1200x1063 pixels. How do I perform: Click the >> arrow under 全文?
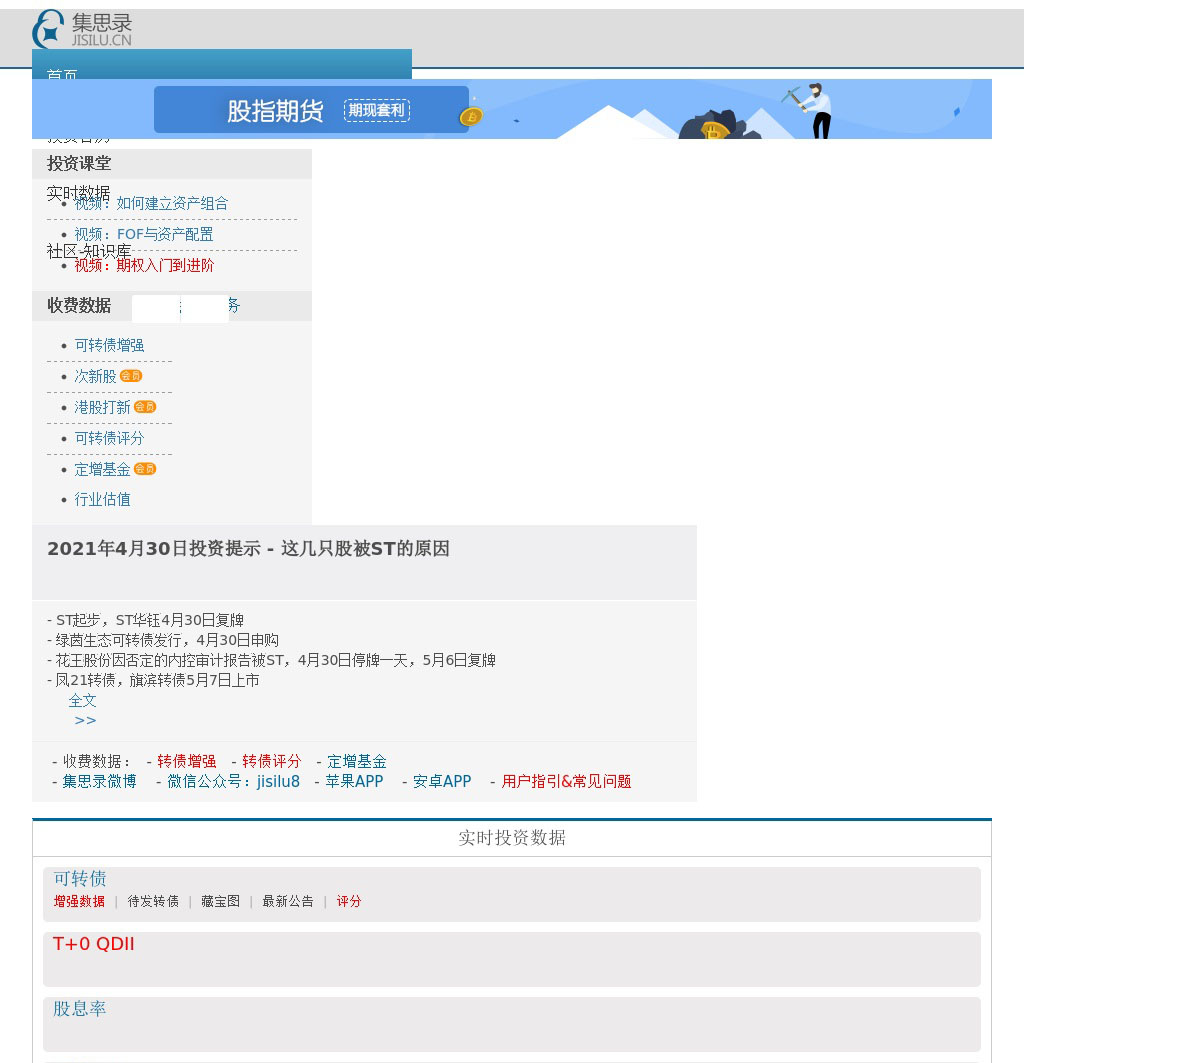point(85,720)
